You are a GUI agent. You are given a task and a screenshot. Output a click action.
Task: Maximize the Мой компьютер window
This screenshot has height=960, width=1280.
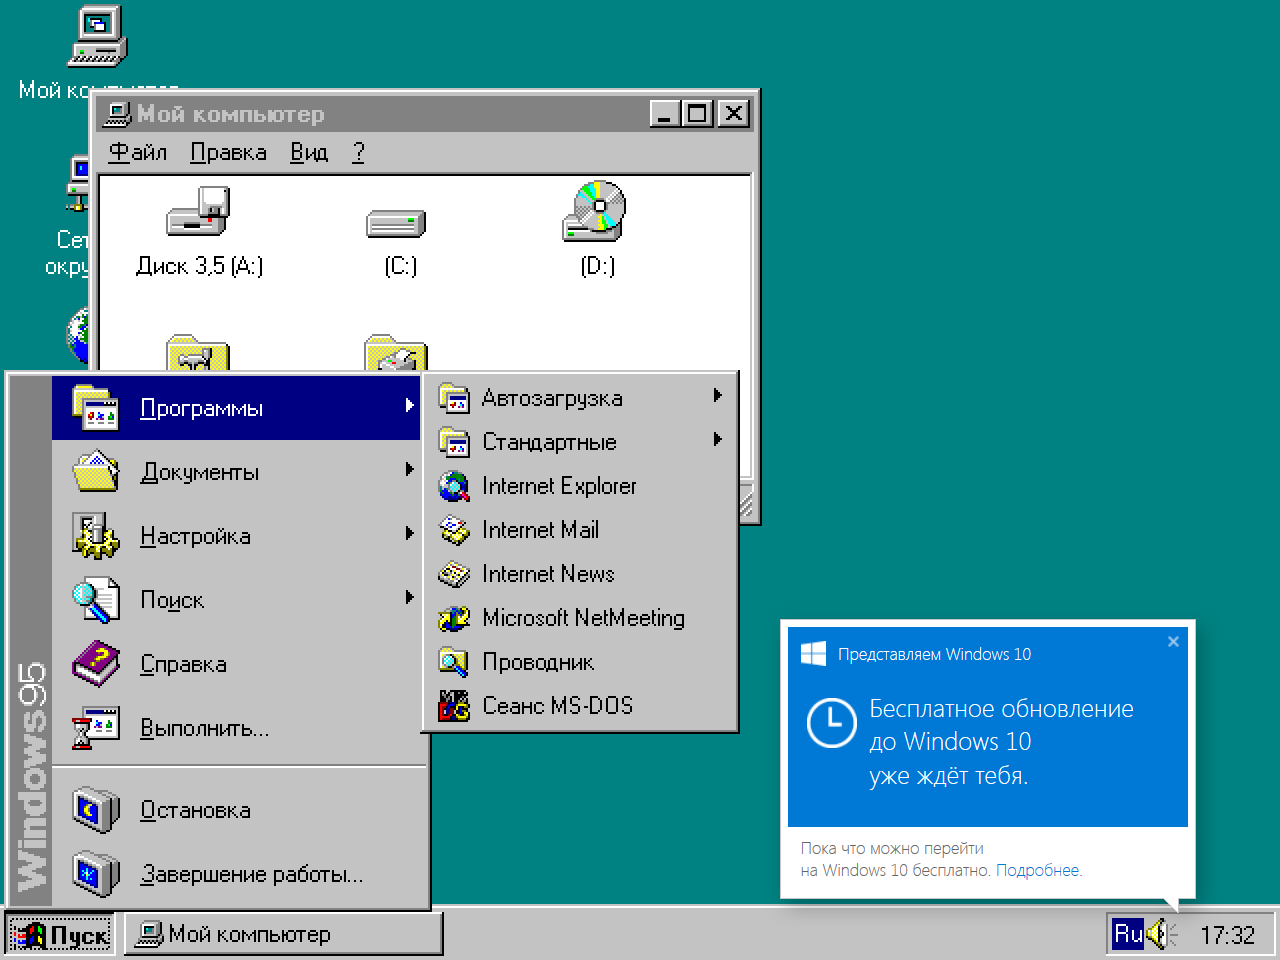697,113
